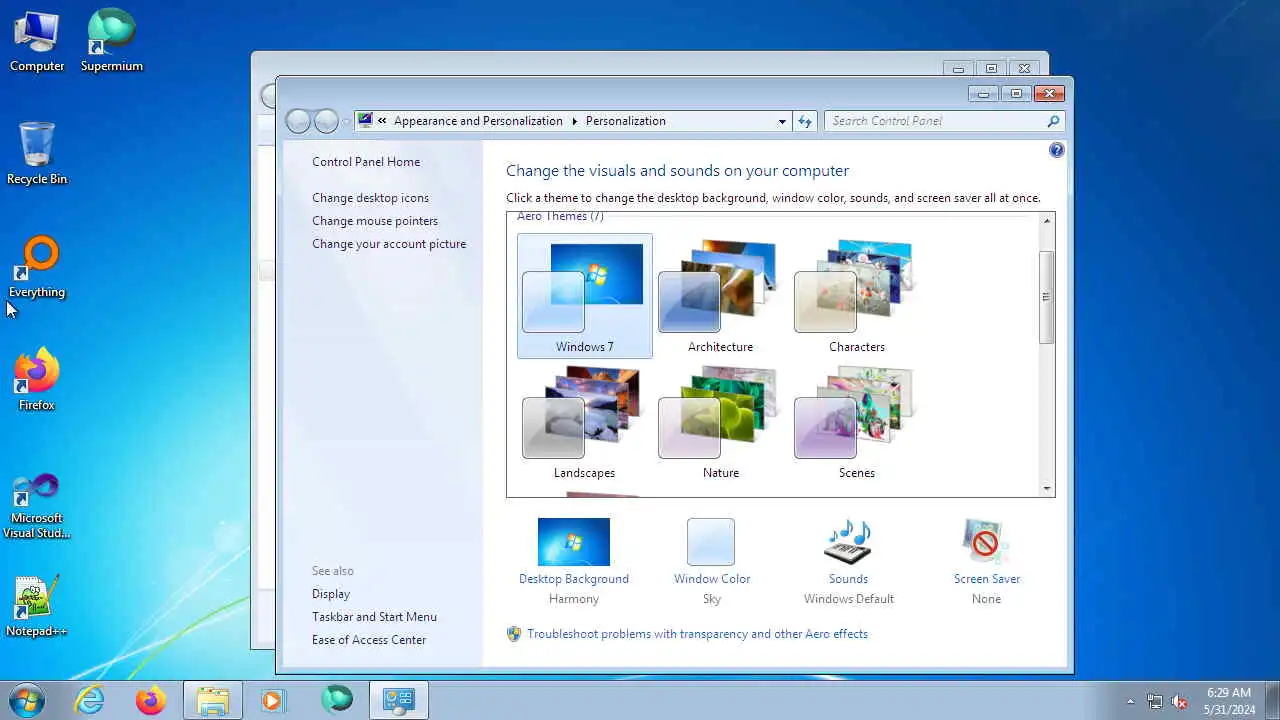The width and height of the screenshot is (1280, 720).
Task: Click the theme list scroll up arrow
Action: [x=1047, y=221]
